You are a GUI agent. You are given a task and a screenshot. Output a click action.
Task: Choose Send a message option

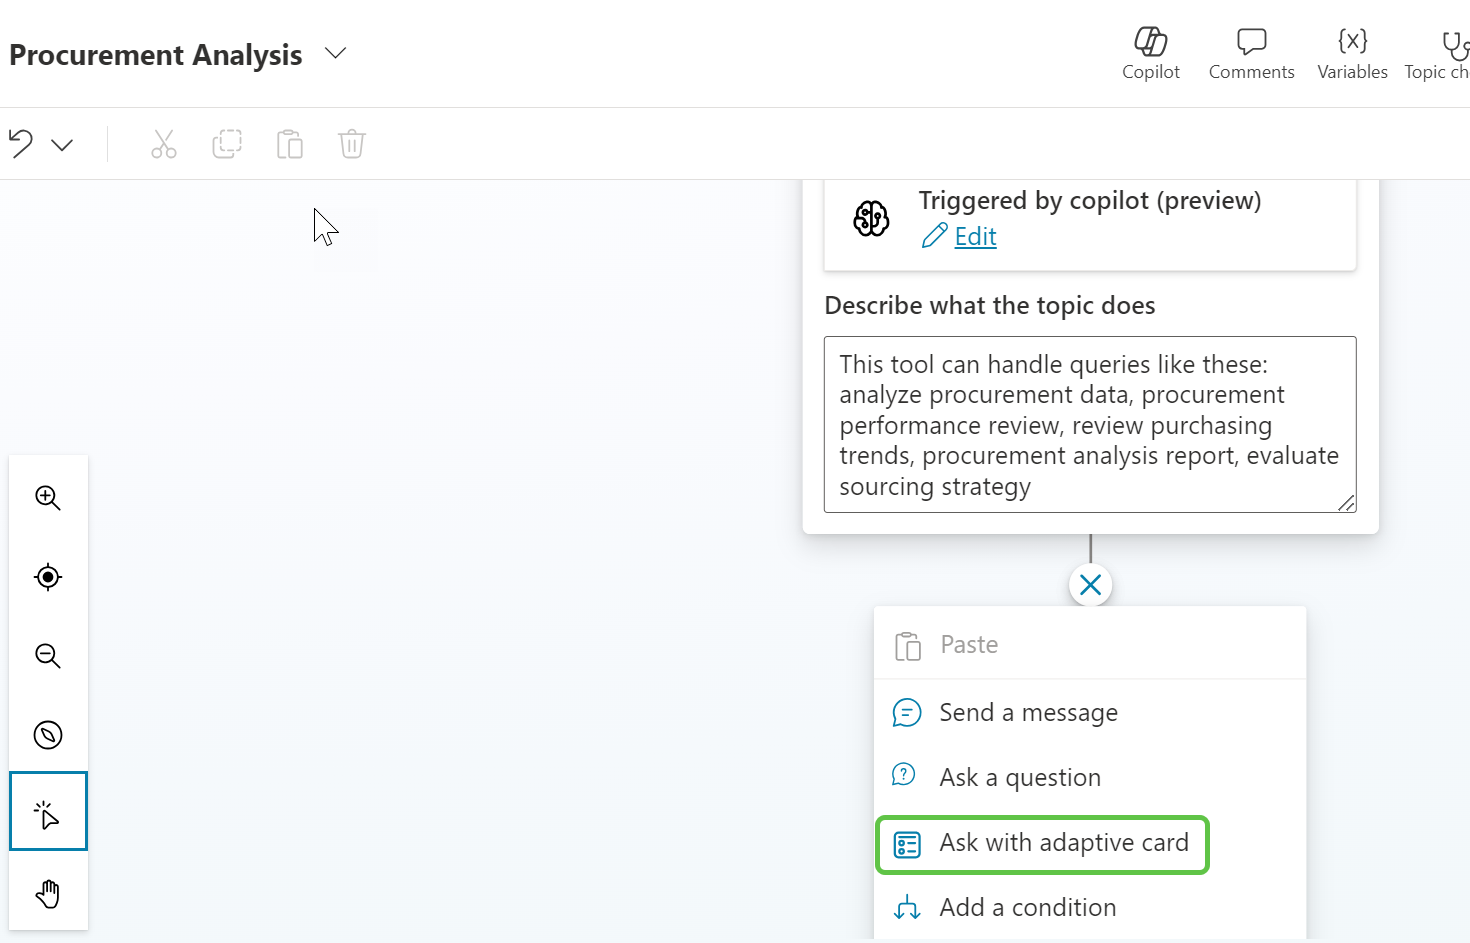1028,713
